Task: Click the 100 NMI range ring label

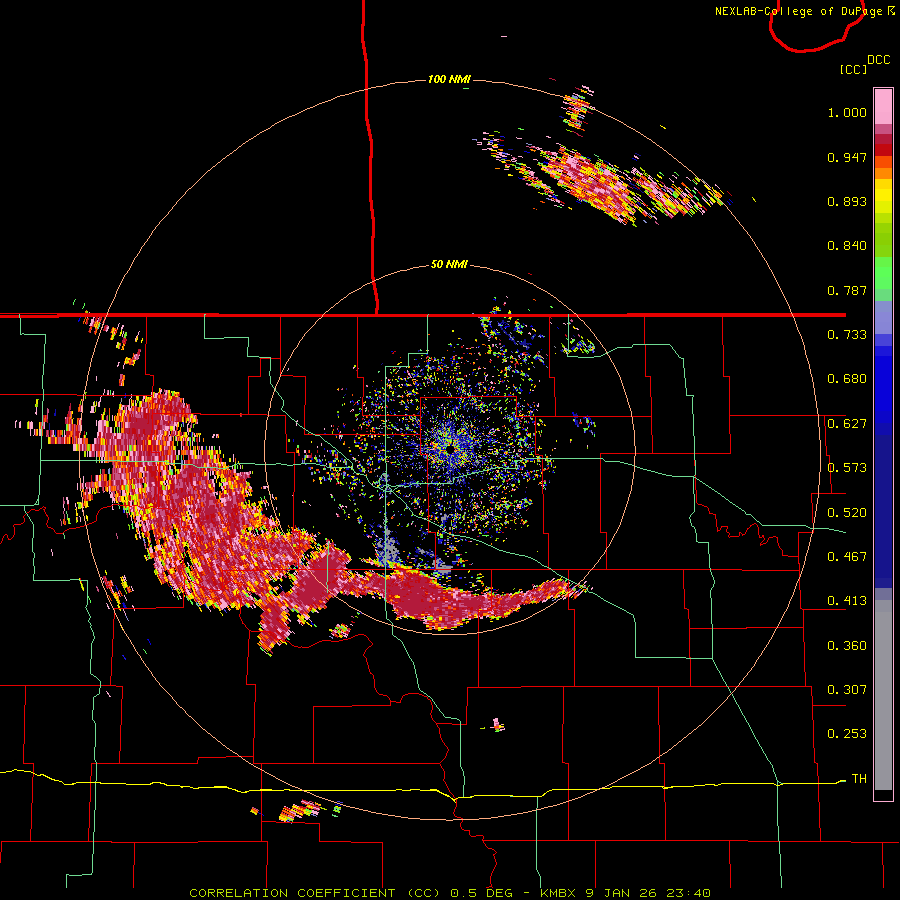Action: (449, 79)
